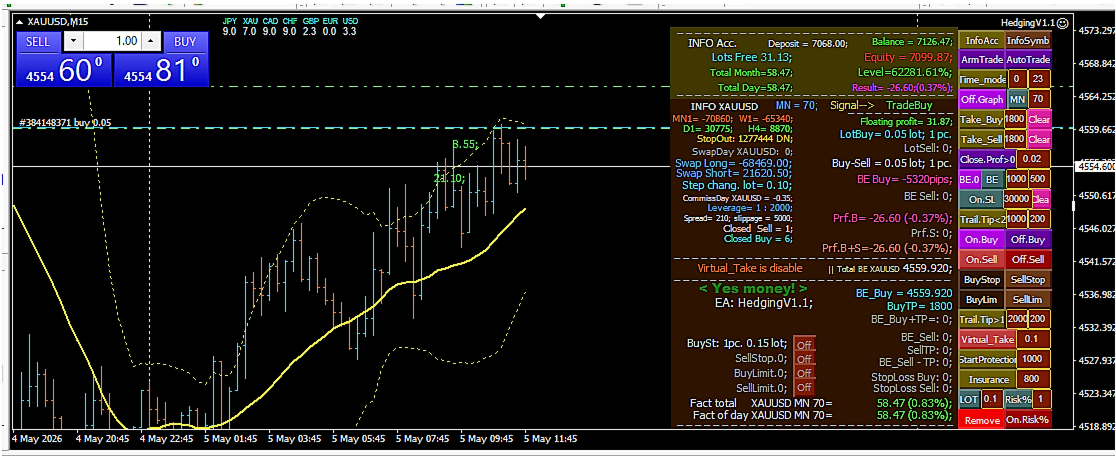Click the SellStop order button
Viewport: 1116px width, 456px height.
(x=1028, y=280)
